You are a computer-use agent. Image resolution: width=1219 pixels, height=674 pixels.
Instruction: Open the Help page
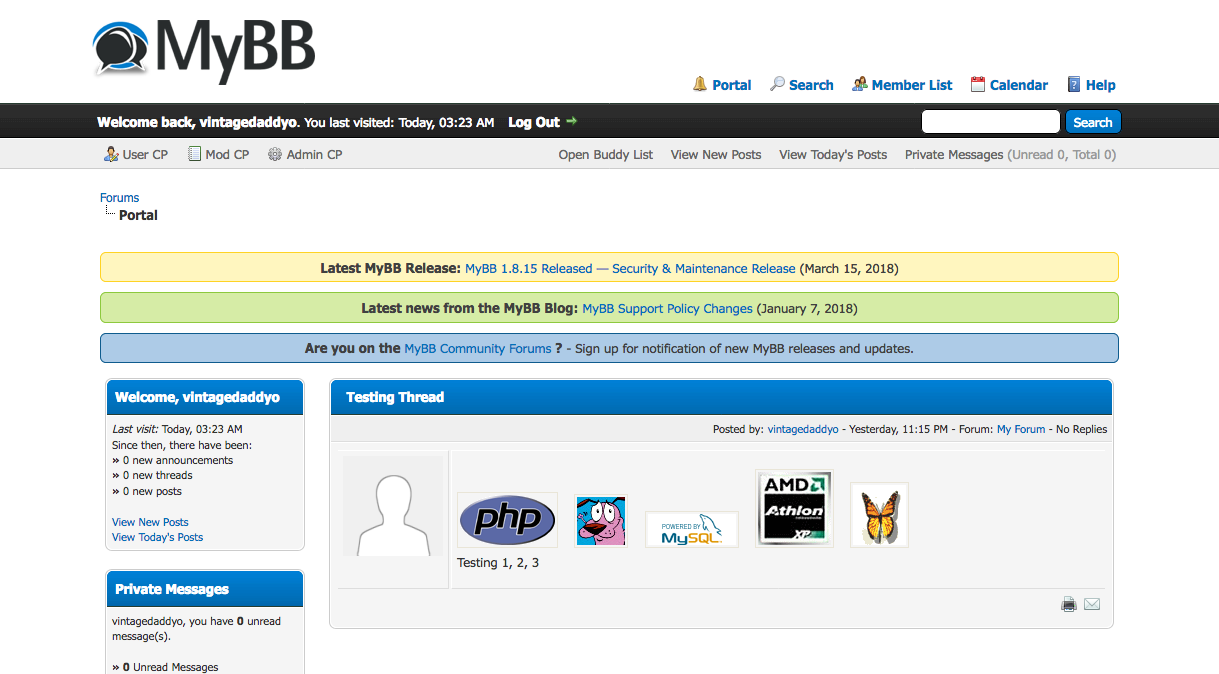coord(1100,85)
